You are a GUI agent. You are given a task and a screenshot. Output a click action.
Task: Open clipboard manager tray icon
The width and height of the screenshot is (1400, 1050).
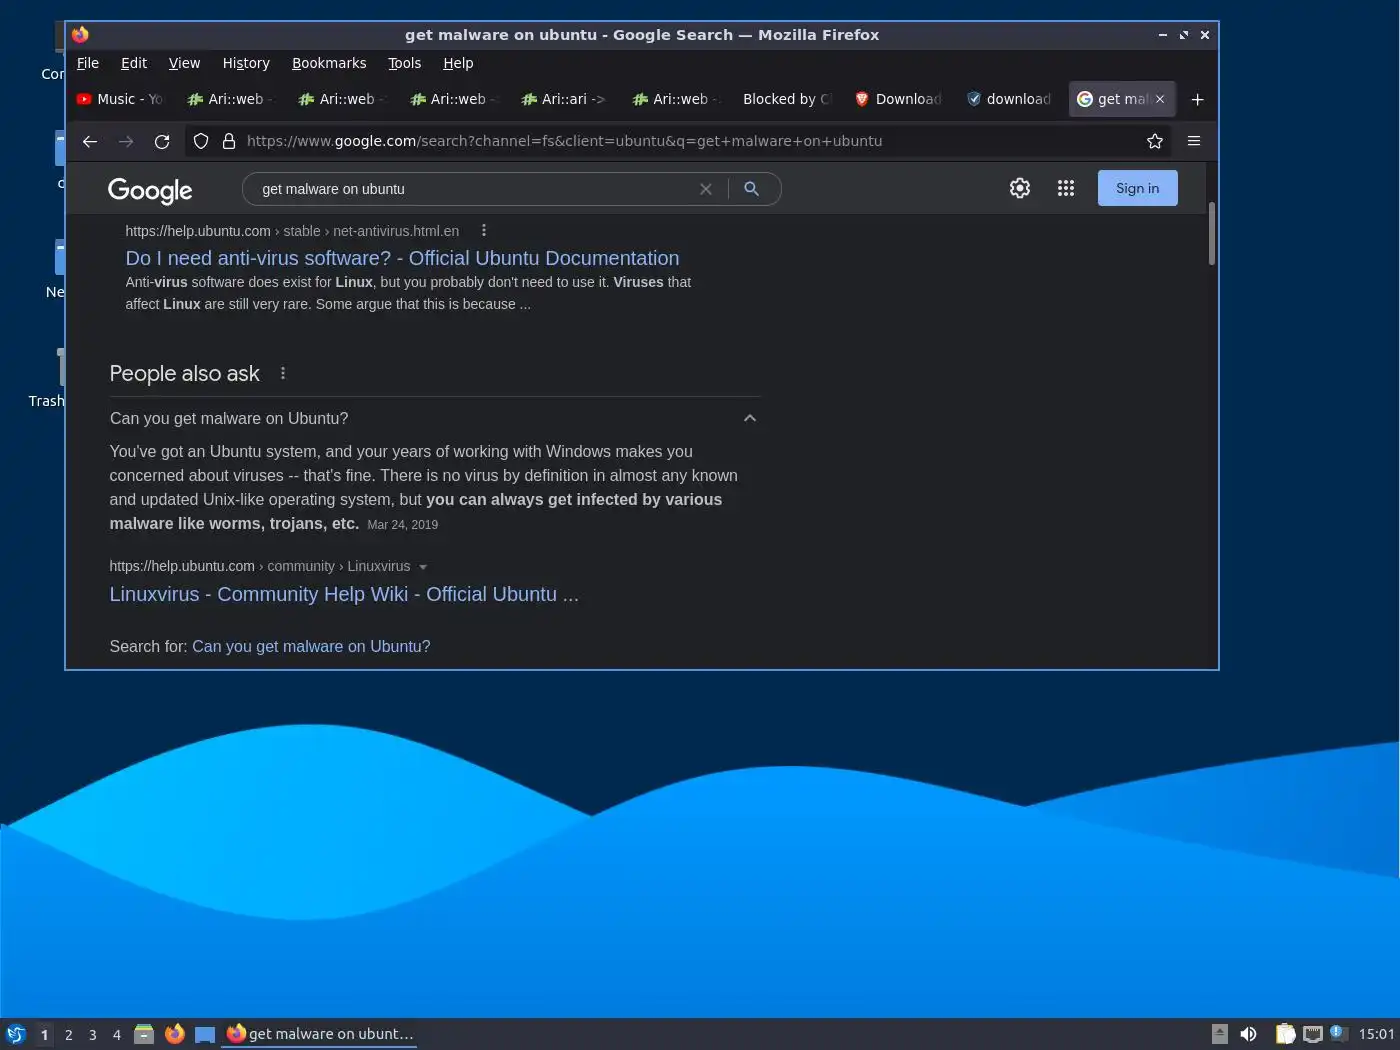click(x=1285, y=1034)
